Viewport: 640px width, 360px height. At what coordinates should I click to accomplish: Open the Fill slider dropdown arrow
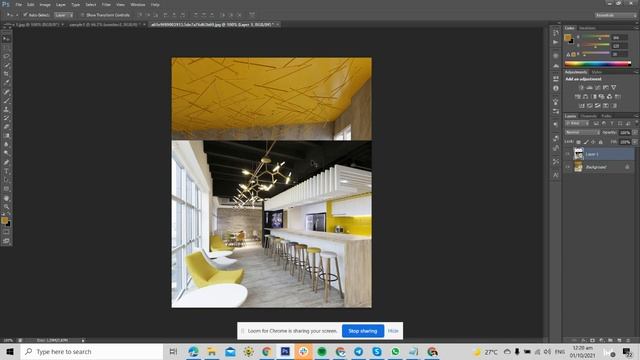[635, 142]
